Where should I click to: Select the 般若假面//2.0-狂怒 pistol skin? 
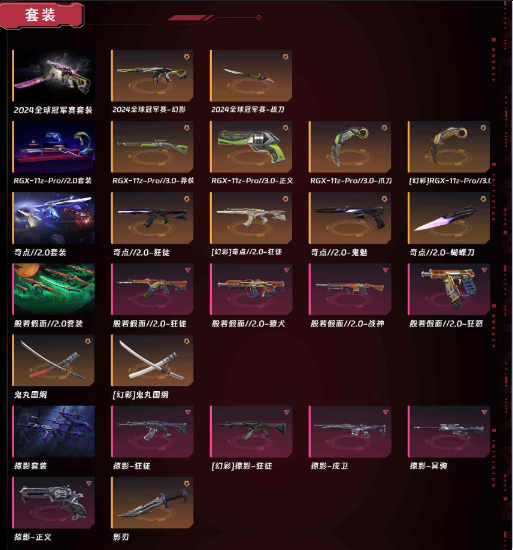coord(449,289)
